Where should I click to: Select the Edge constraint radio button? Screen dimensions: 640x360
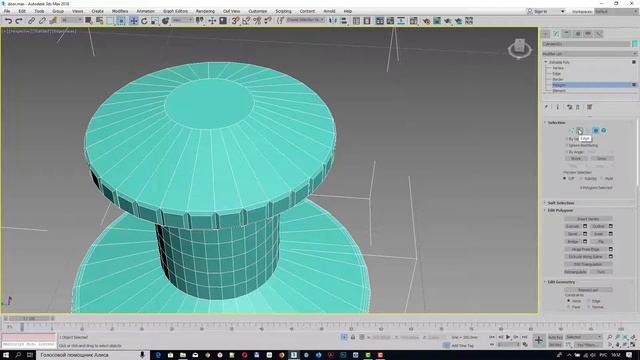589,301
